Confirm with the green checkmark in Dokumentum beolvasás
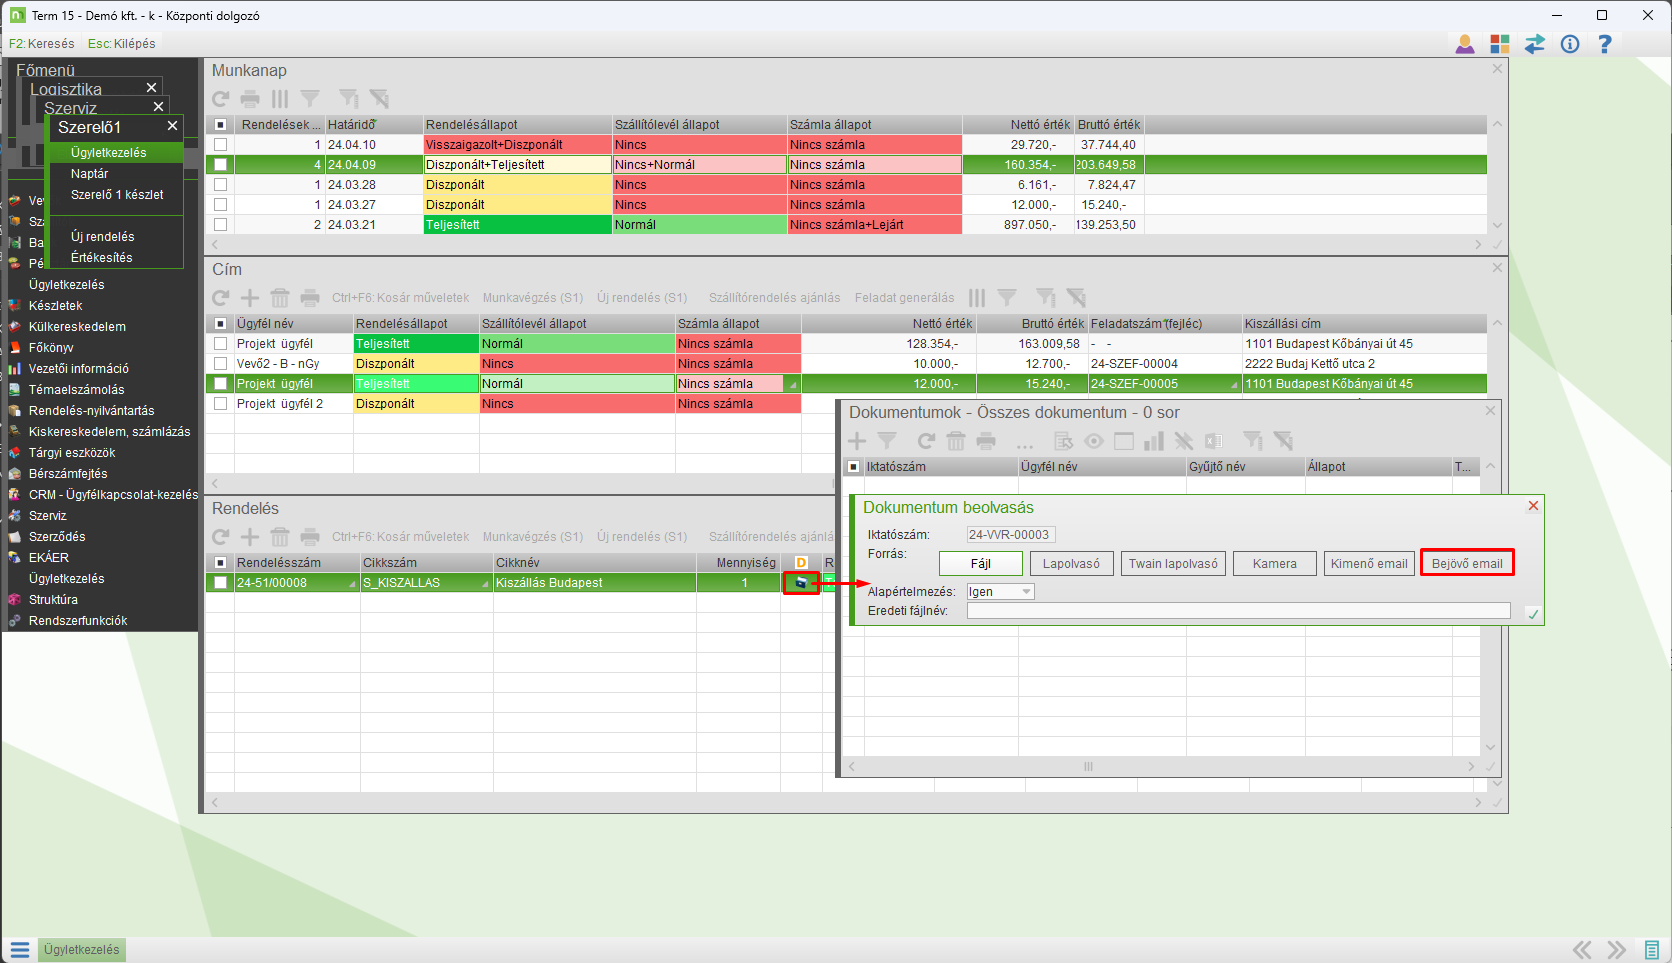 [x=1533, y=614]
